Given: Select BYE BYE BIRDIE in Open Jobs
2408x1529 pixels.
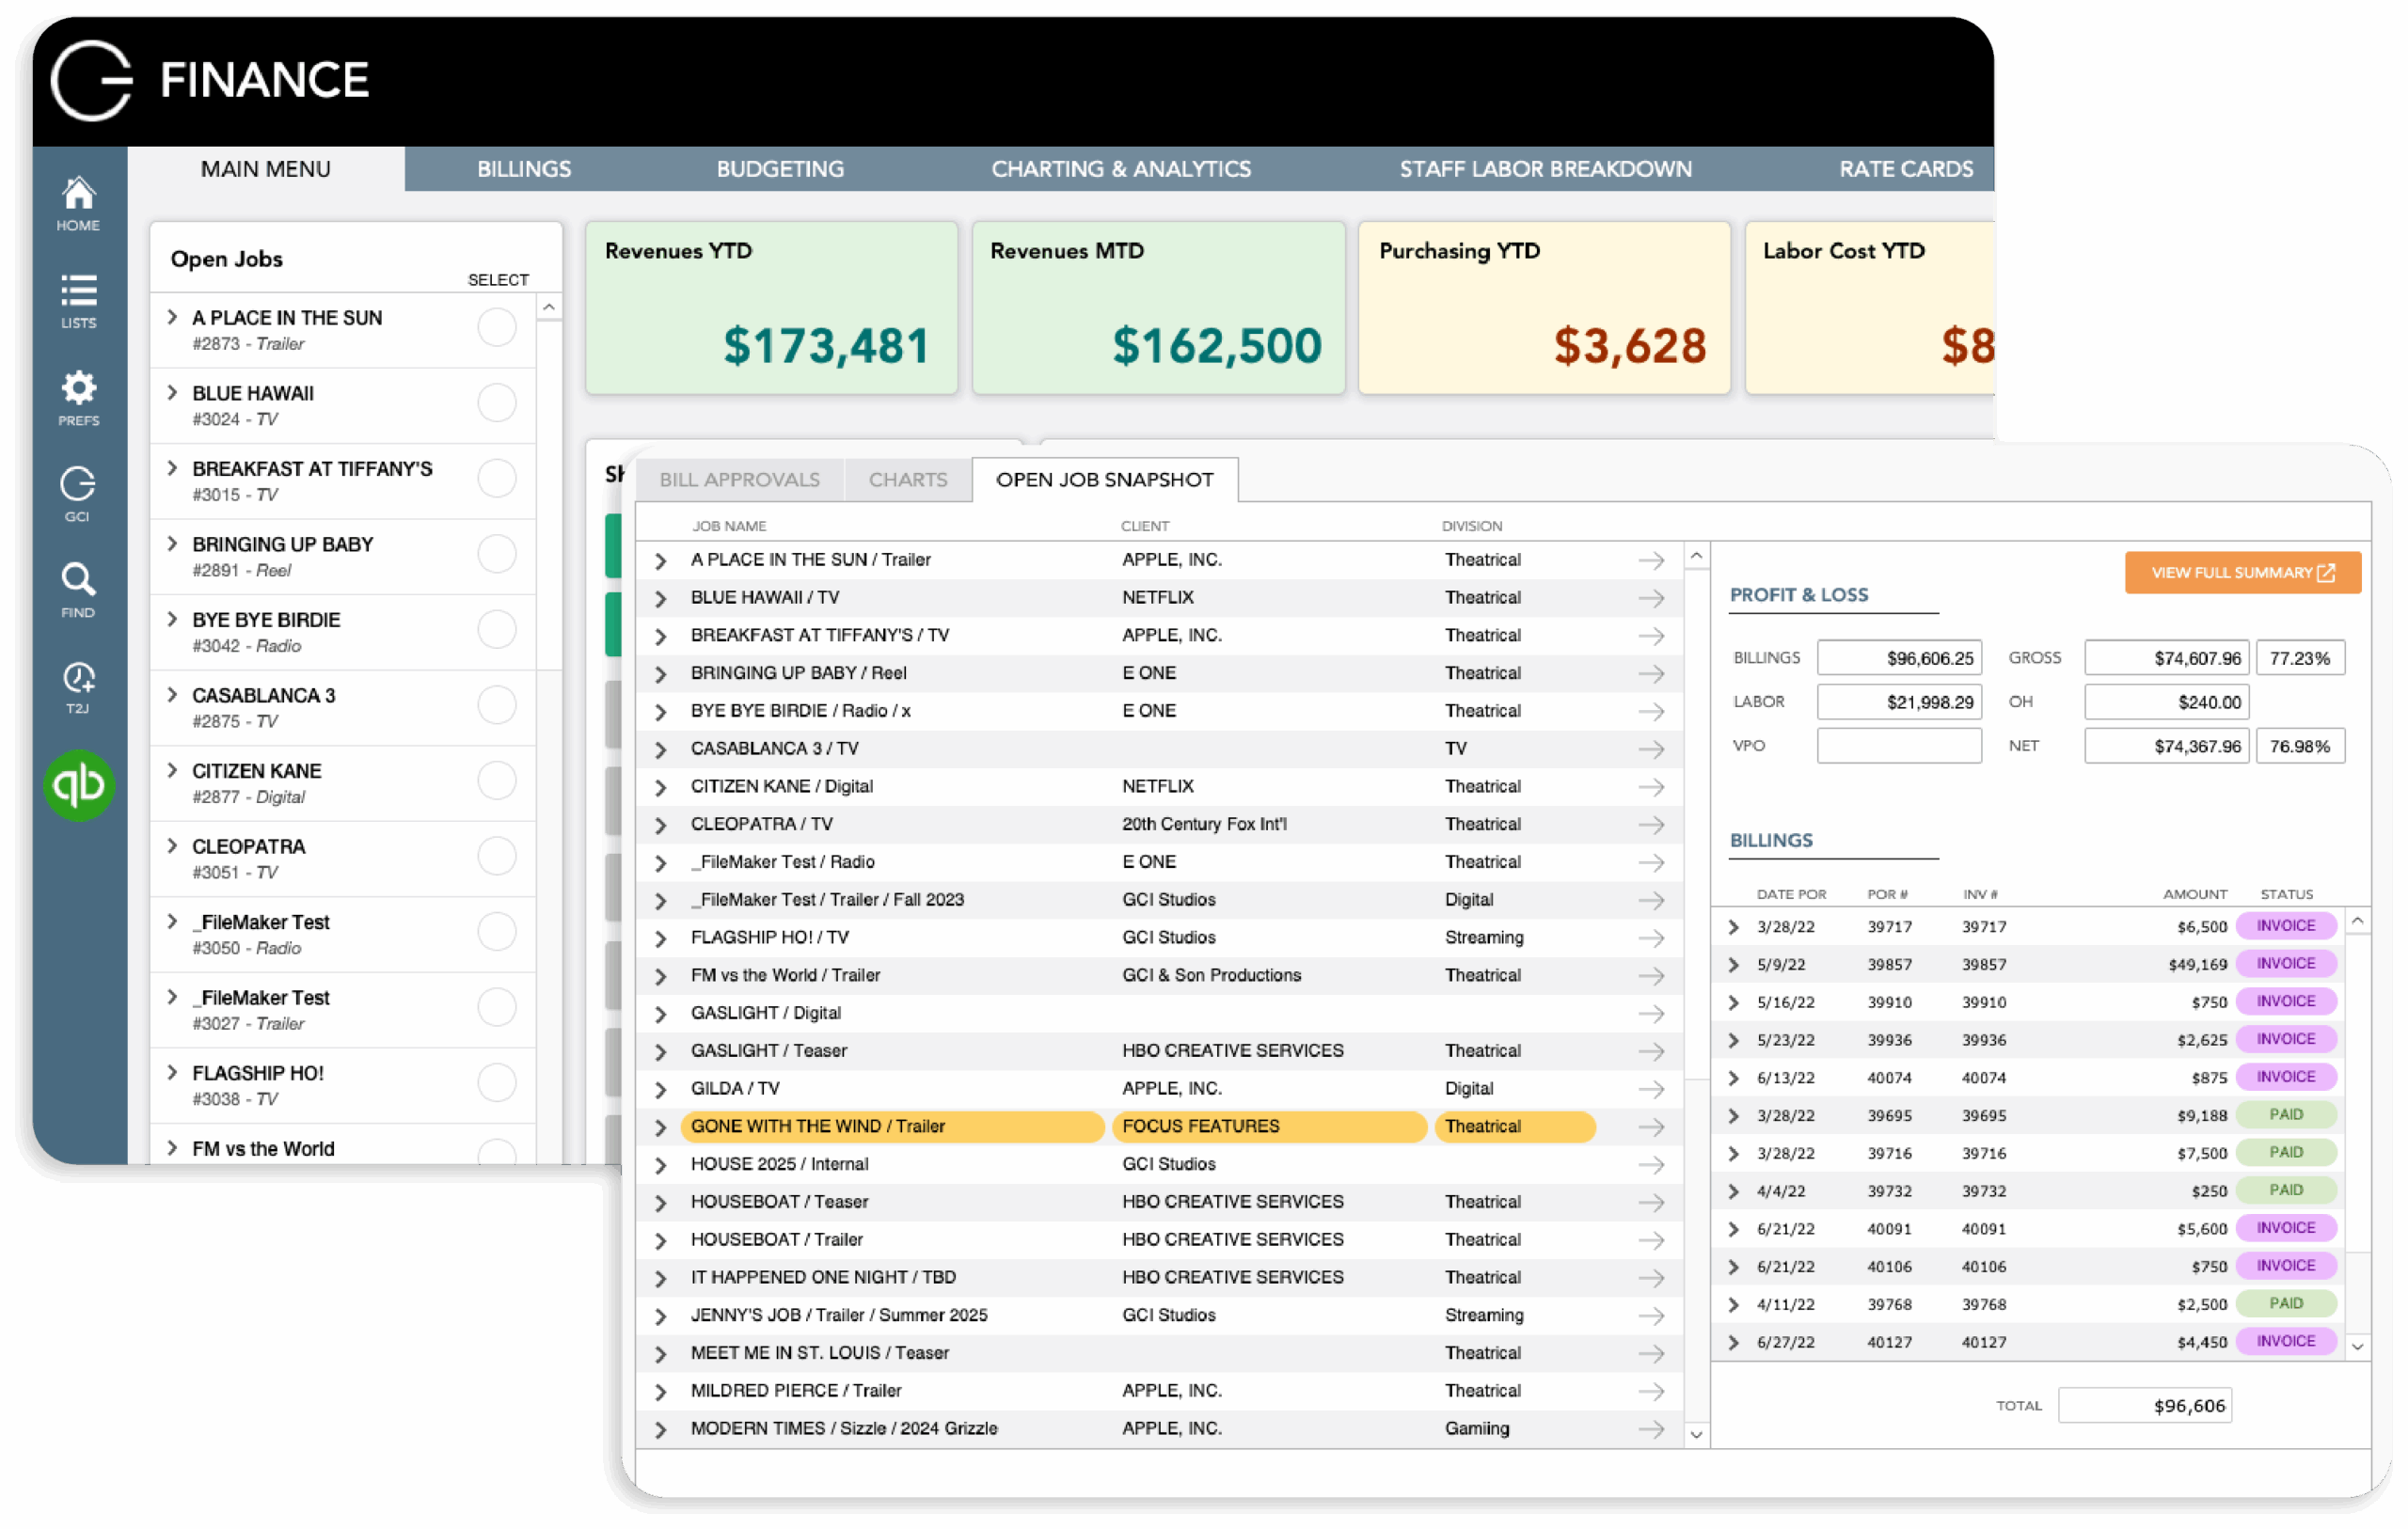Looking at the screenshot, I should pos(497,629).
